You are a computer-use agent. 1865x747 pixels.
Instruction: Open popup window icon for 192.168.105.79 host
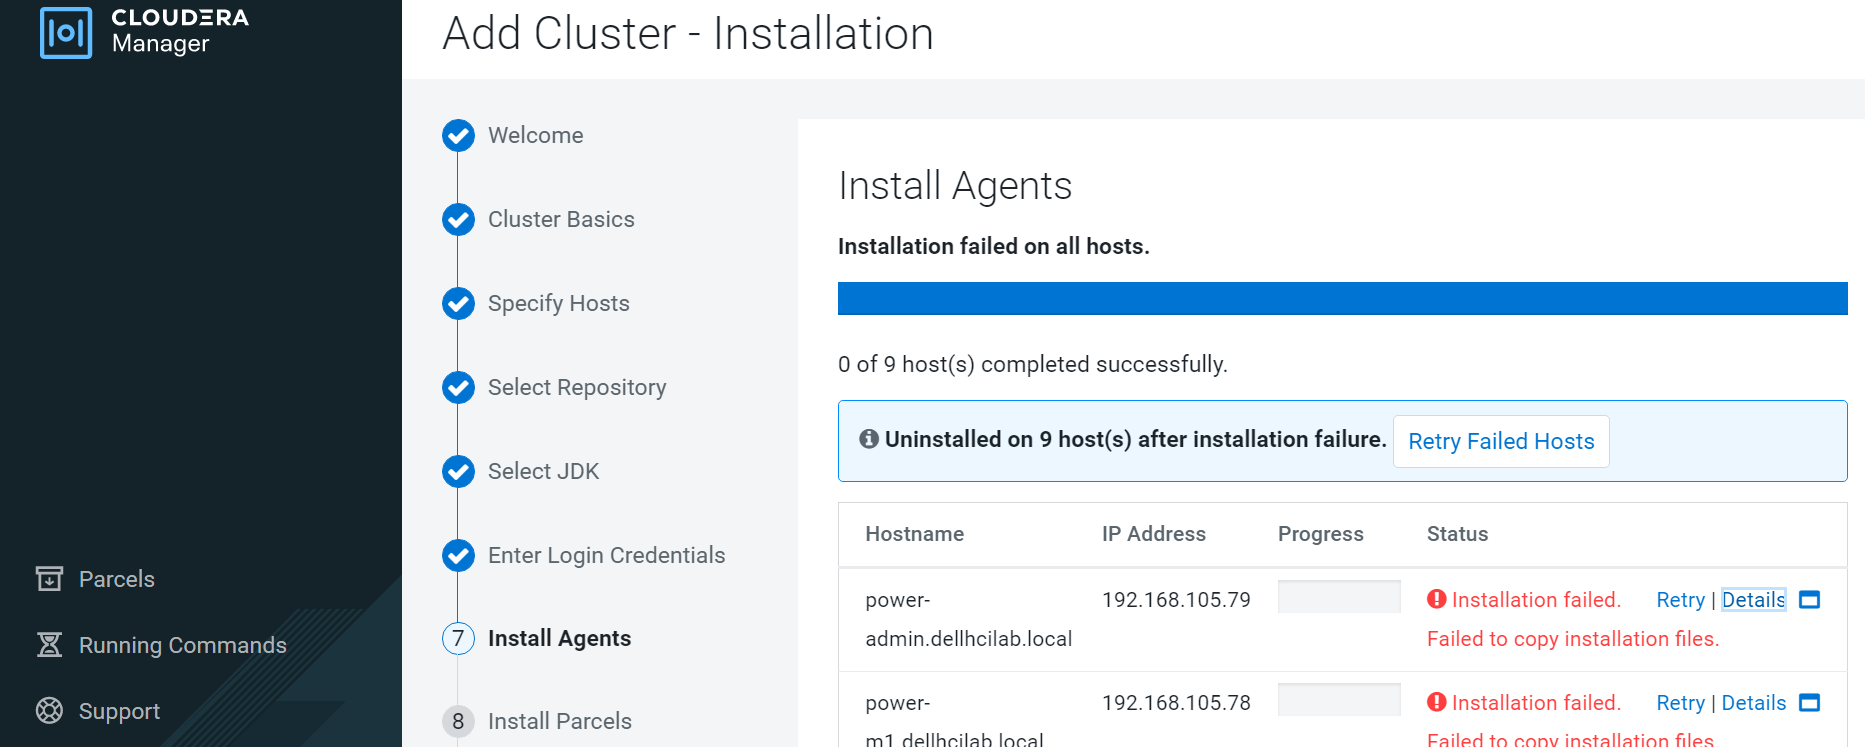click(x=1809, y=600)
